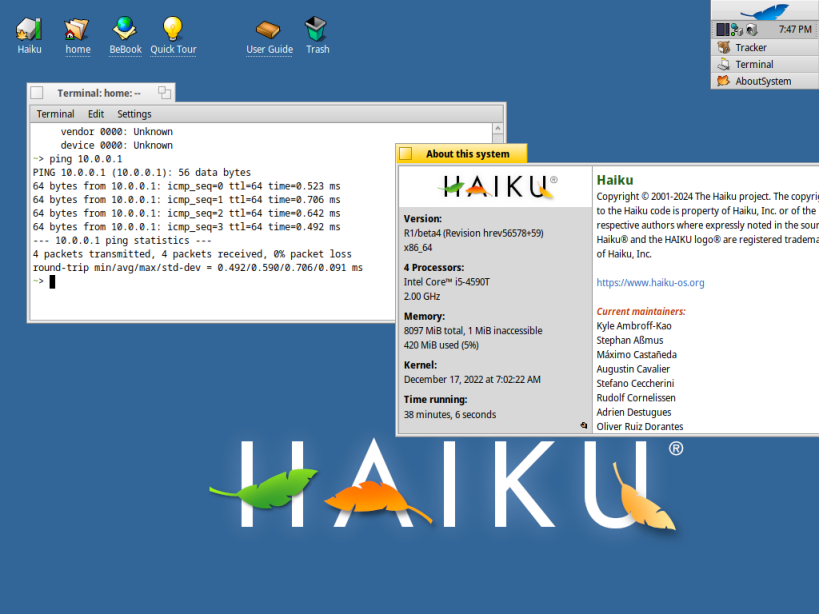Open the Settings menu in Terminal window
Screen dimensions: 819x614
click(134, 114)
